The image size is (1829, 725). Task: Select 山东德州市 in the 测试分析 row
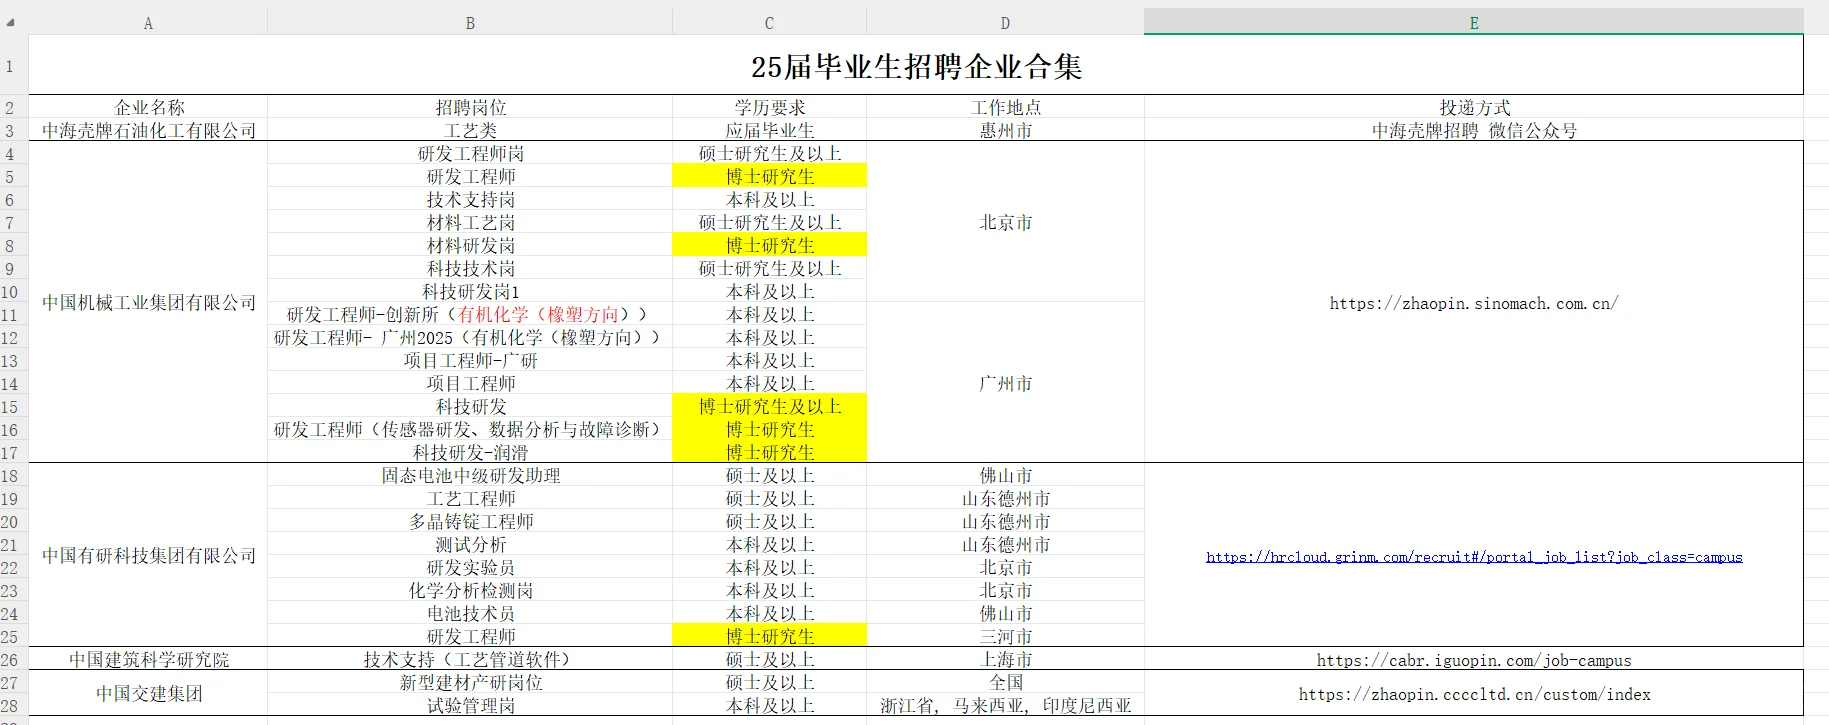[x=1005, y=544]
